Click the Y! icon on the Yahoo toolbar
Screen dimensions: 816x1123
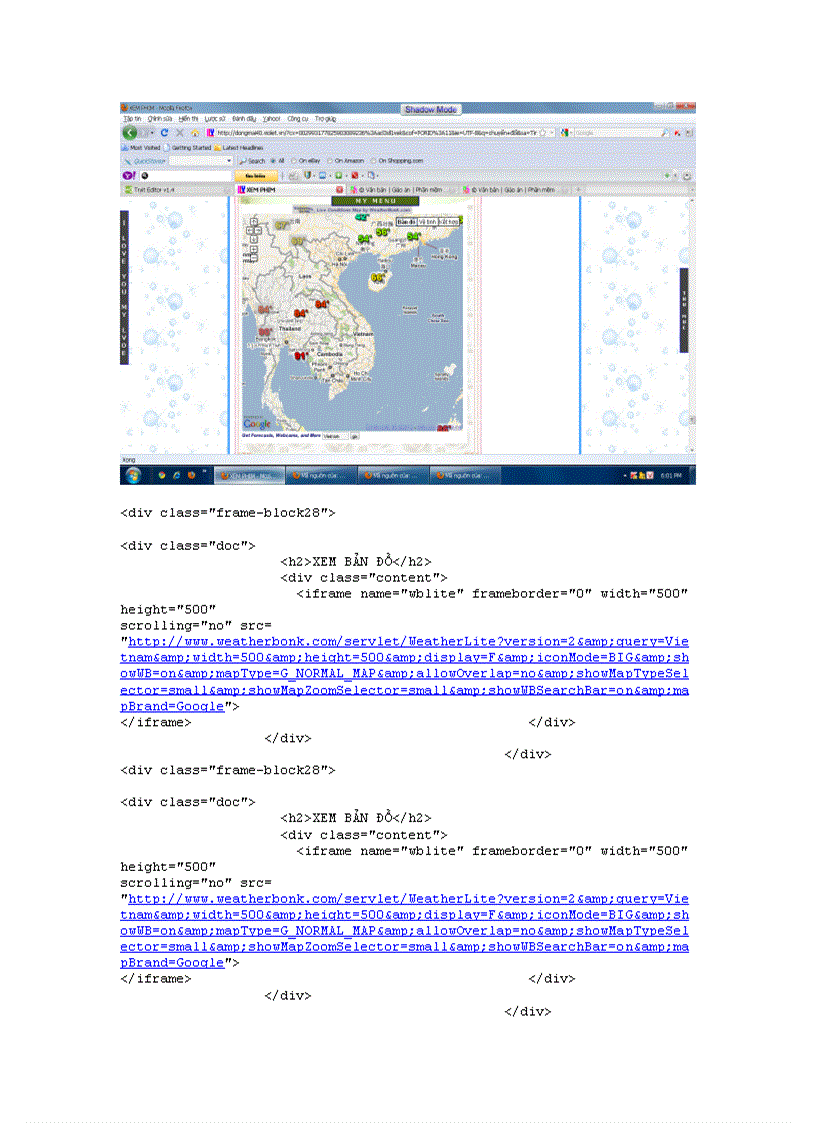click(x=129, y=174)
